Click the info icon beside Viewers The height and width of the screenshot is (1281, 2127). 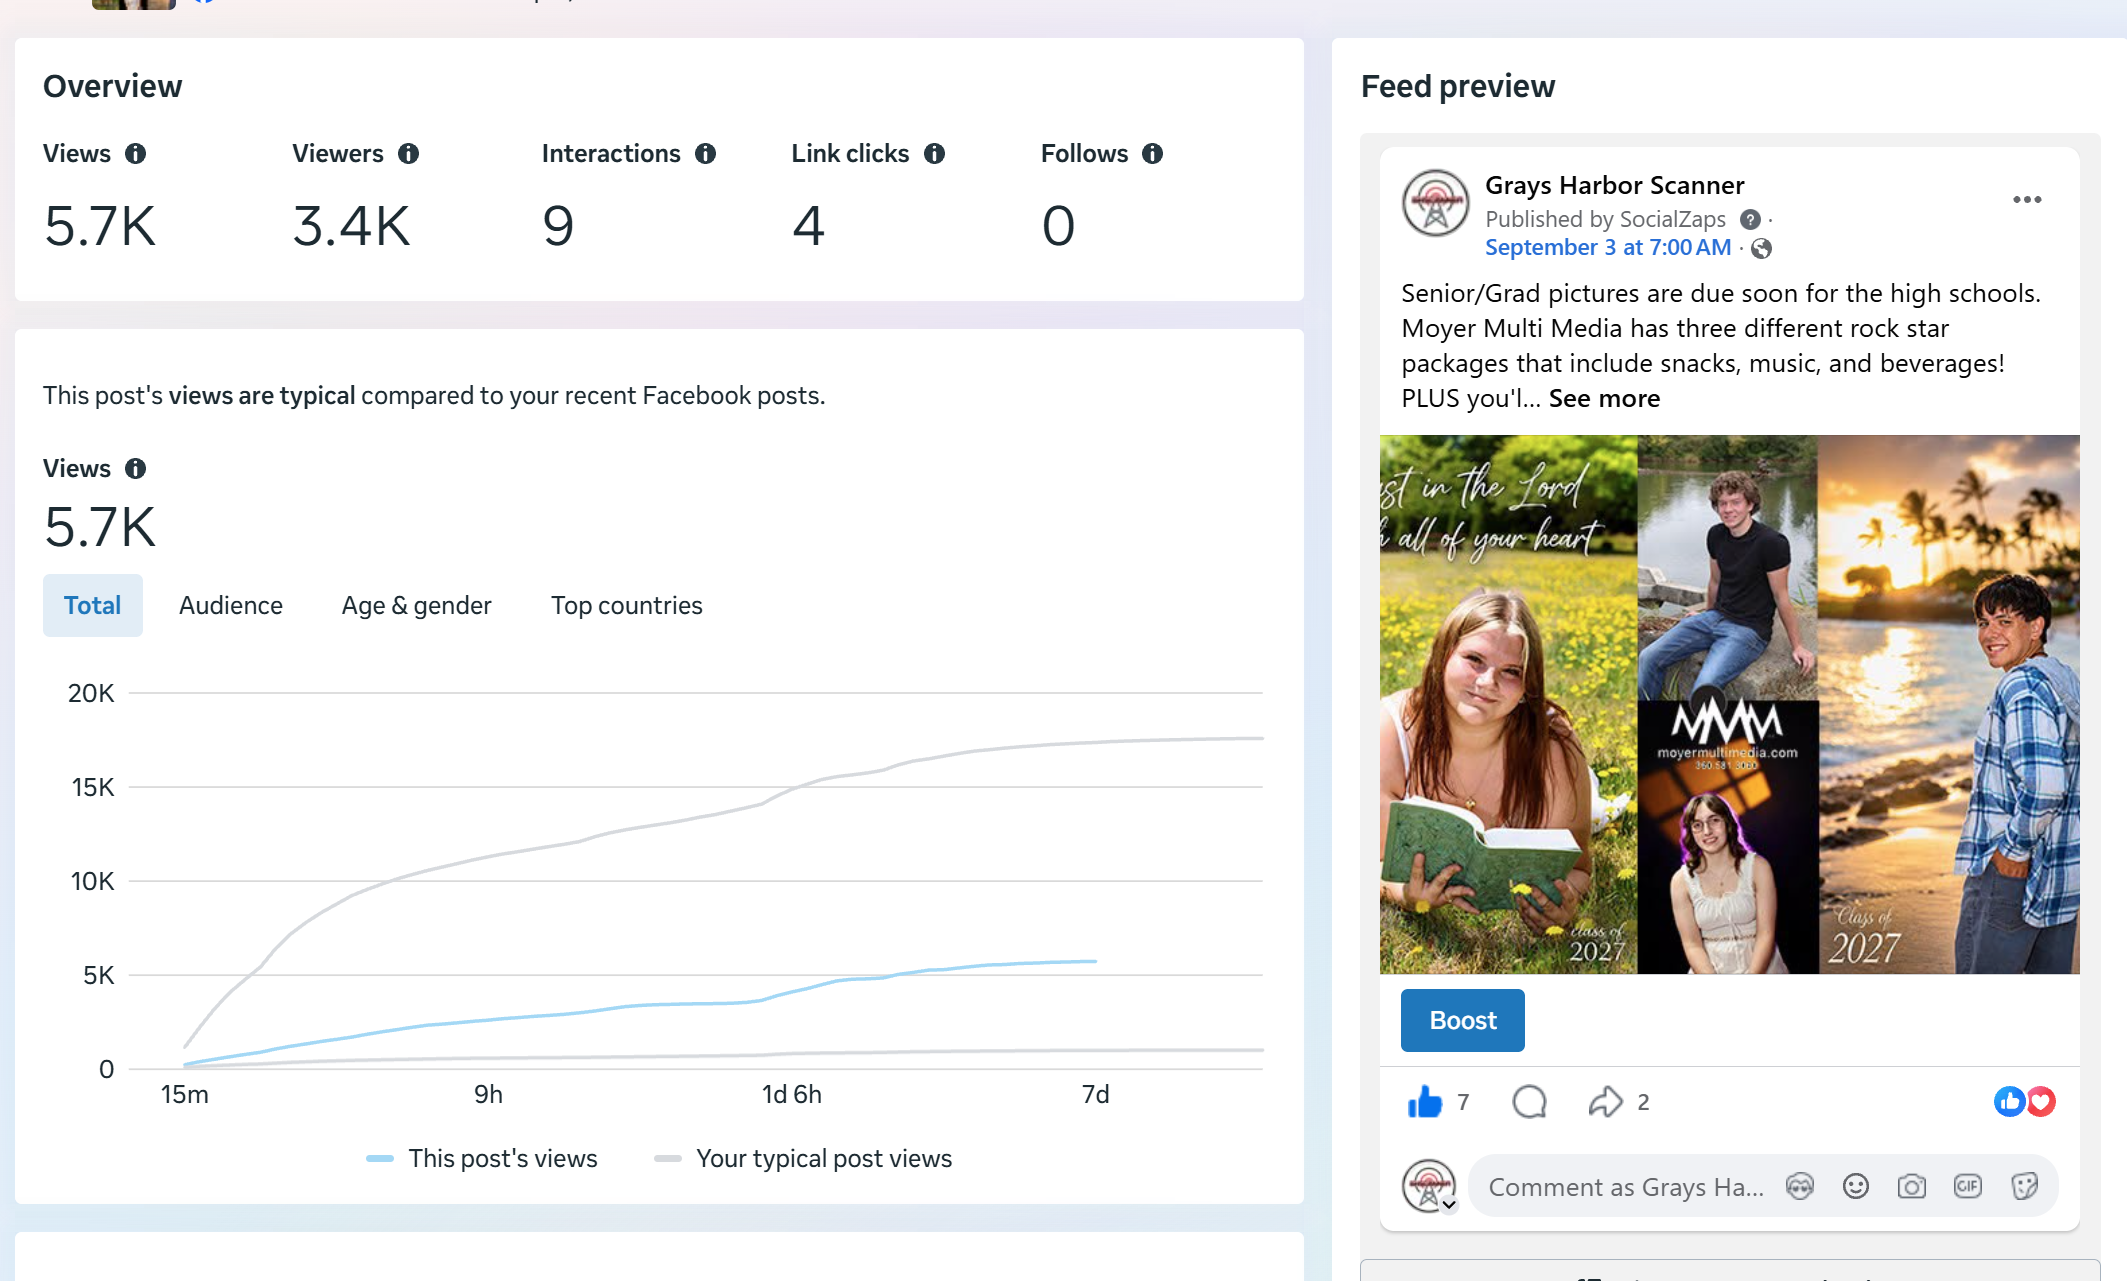[x=408, y=154]
